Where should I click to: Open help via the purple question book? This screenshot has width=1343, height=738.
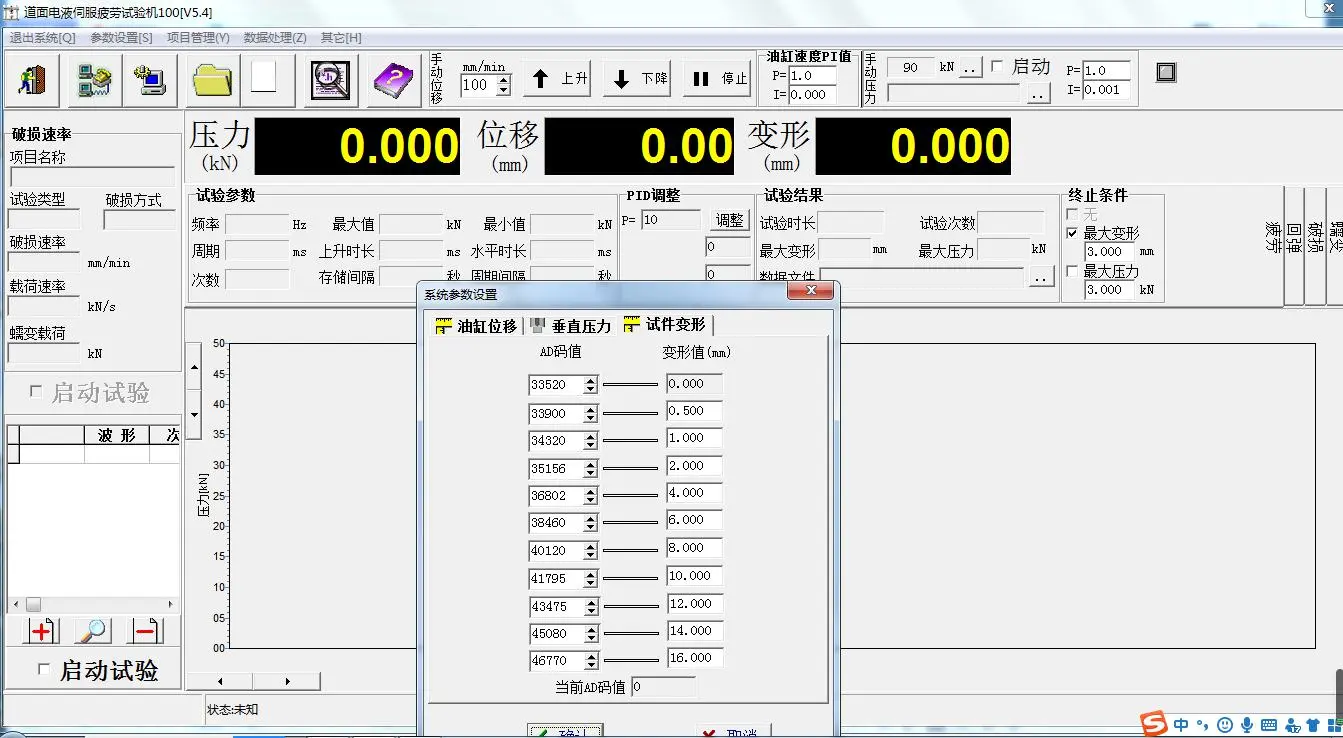pyautogui.click(x=395, y=80)
